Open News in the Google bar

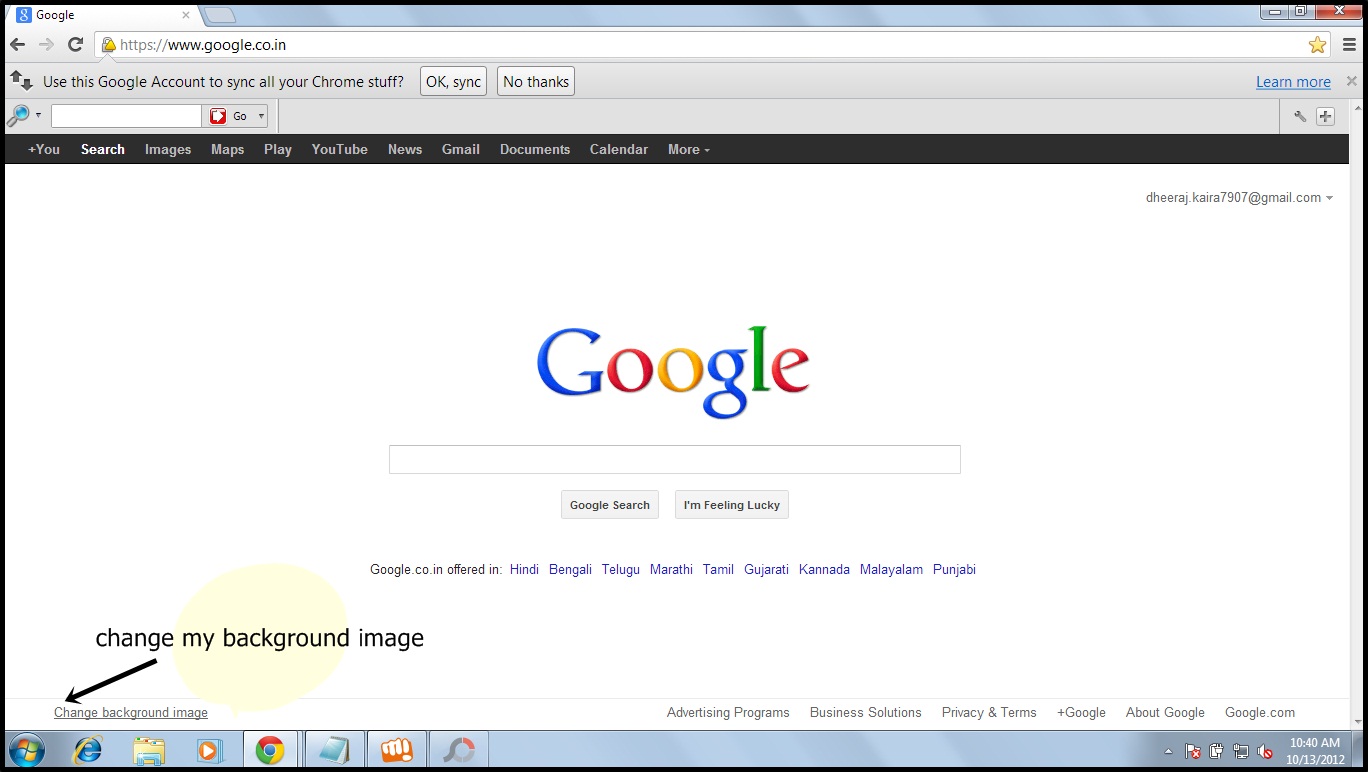point(405,149)
